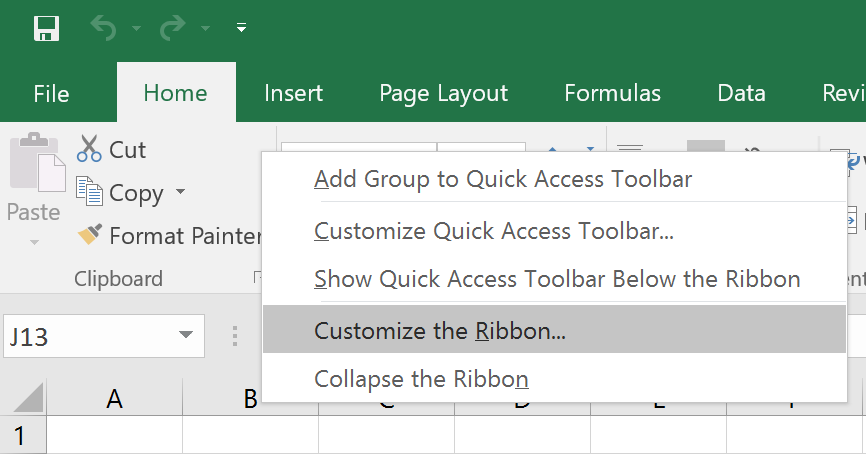The width and height of the screenshot is (866, 454).
Task: Click the Undo arrow icon
Action: tap(104, 28)
